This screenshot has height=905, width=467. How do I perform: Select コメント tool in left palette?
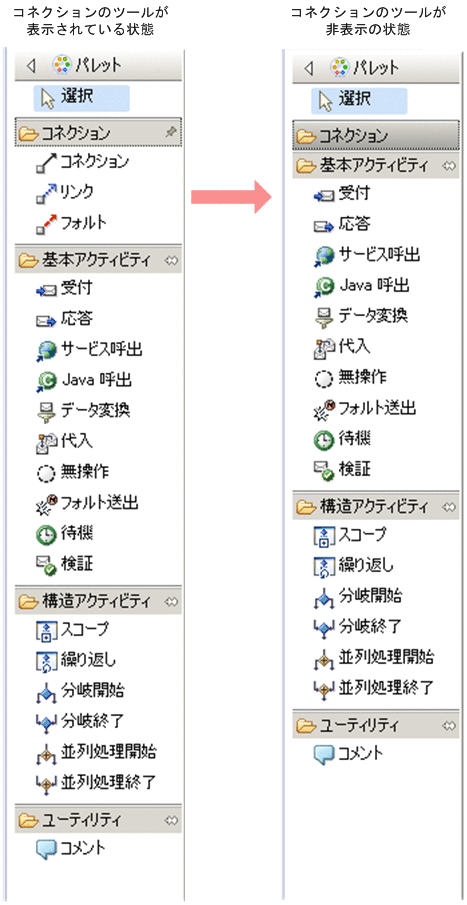click(70, 848)
